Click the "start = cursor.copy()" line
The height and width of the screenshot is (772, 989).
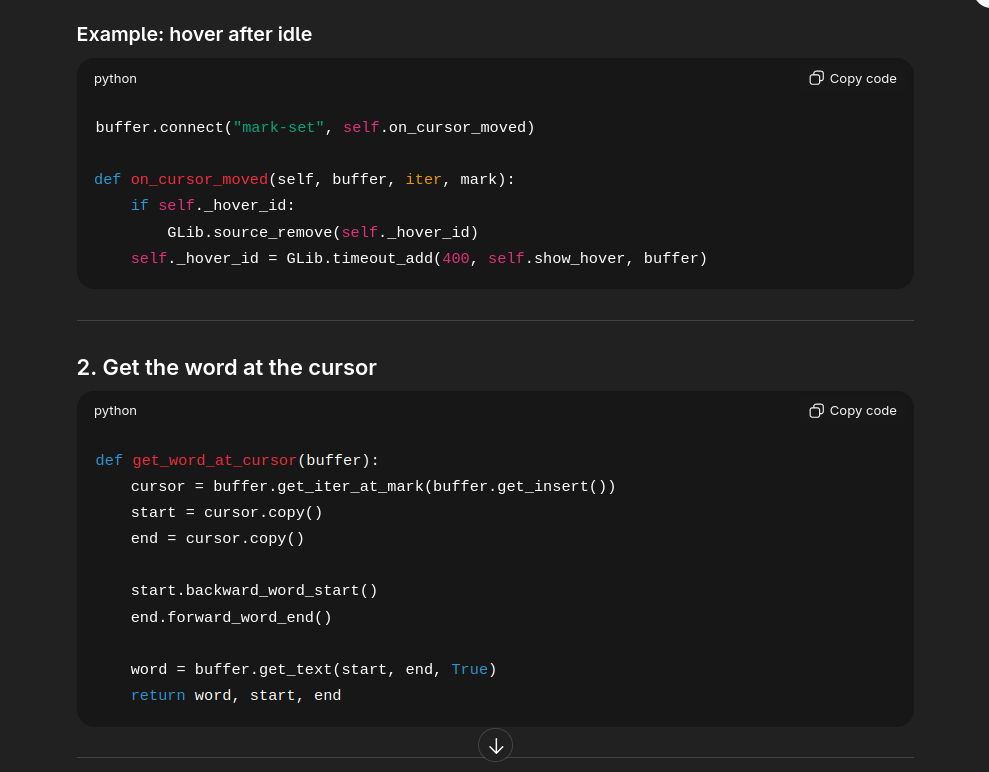226,513
